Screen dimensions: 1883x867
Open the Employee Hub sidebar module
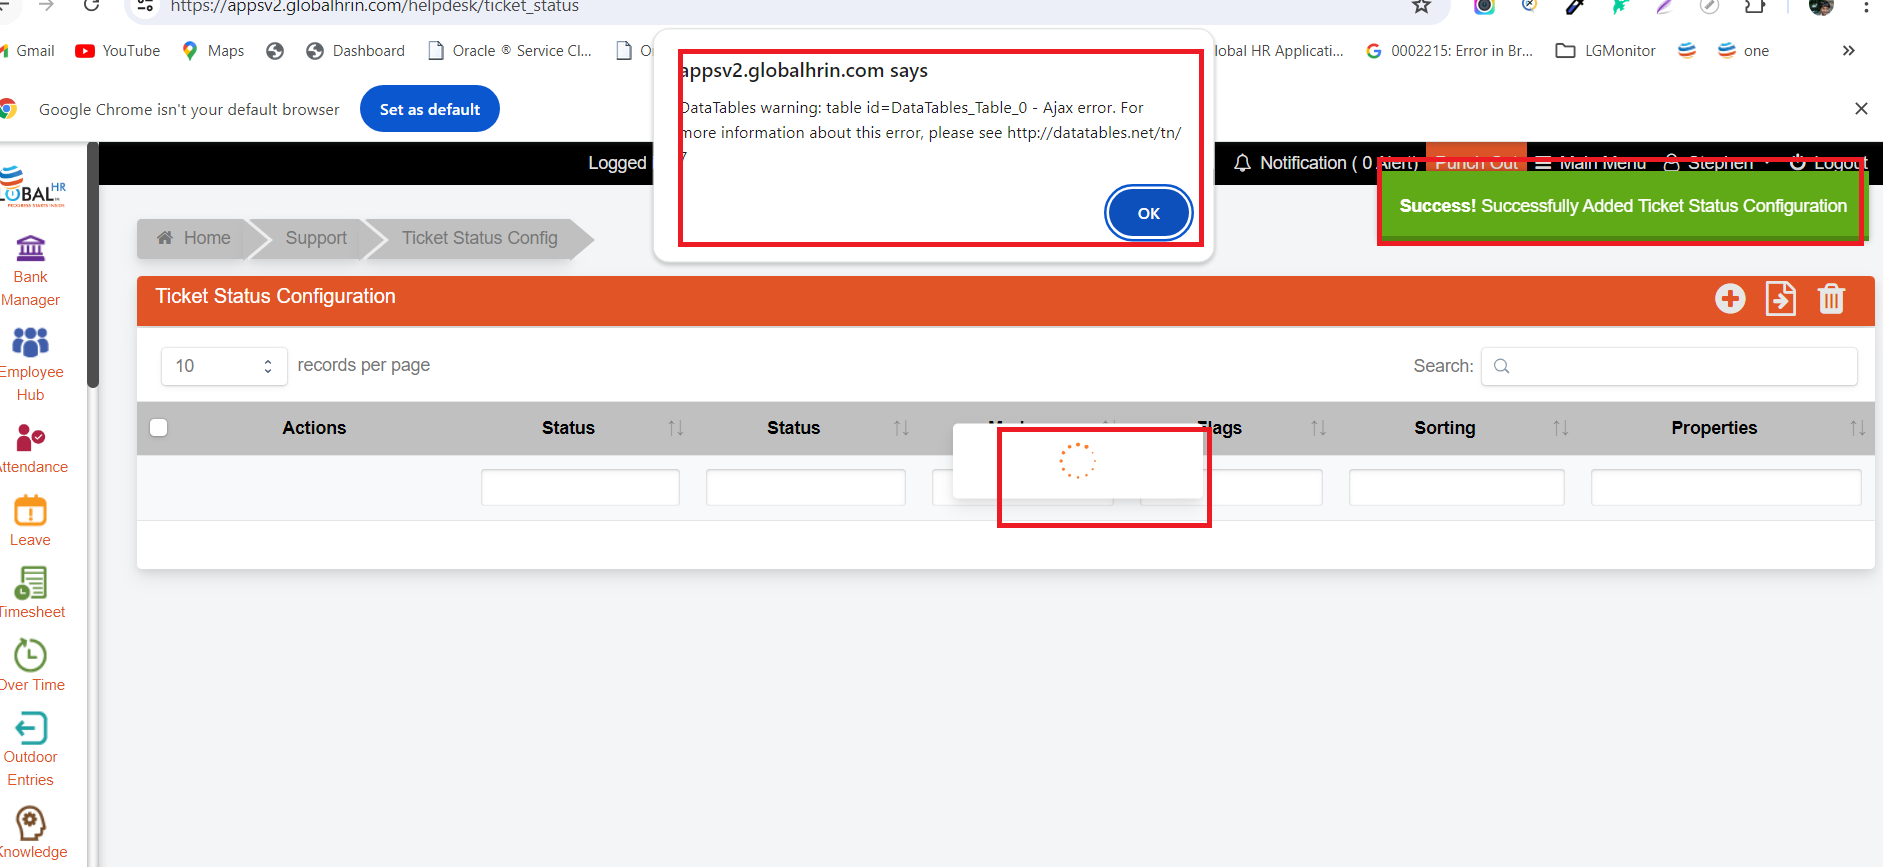pos(30,343)
